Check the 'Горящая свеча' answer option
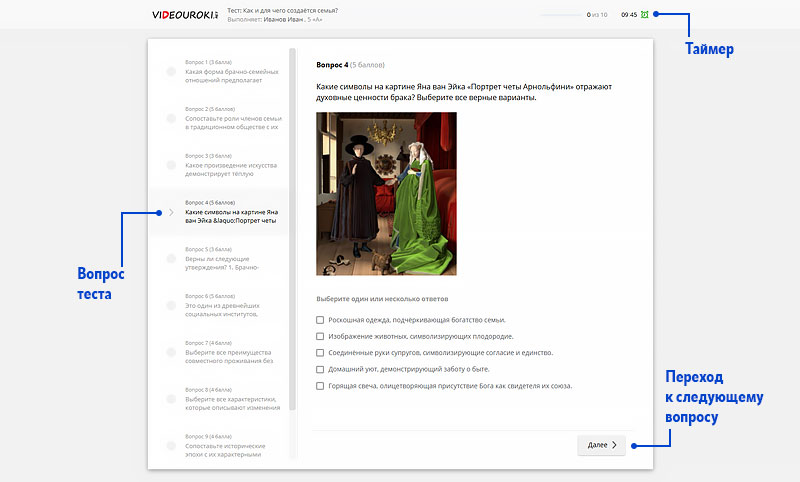 coord(320,386)
